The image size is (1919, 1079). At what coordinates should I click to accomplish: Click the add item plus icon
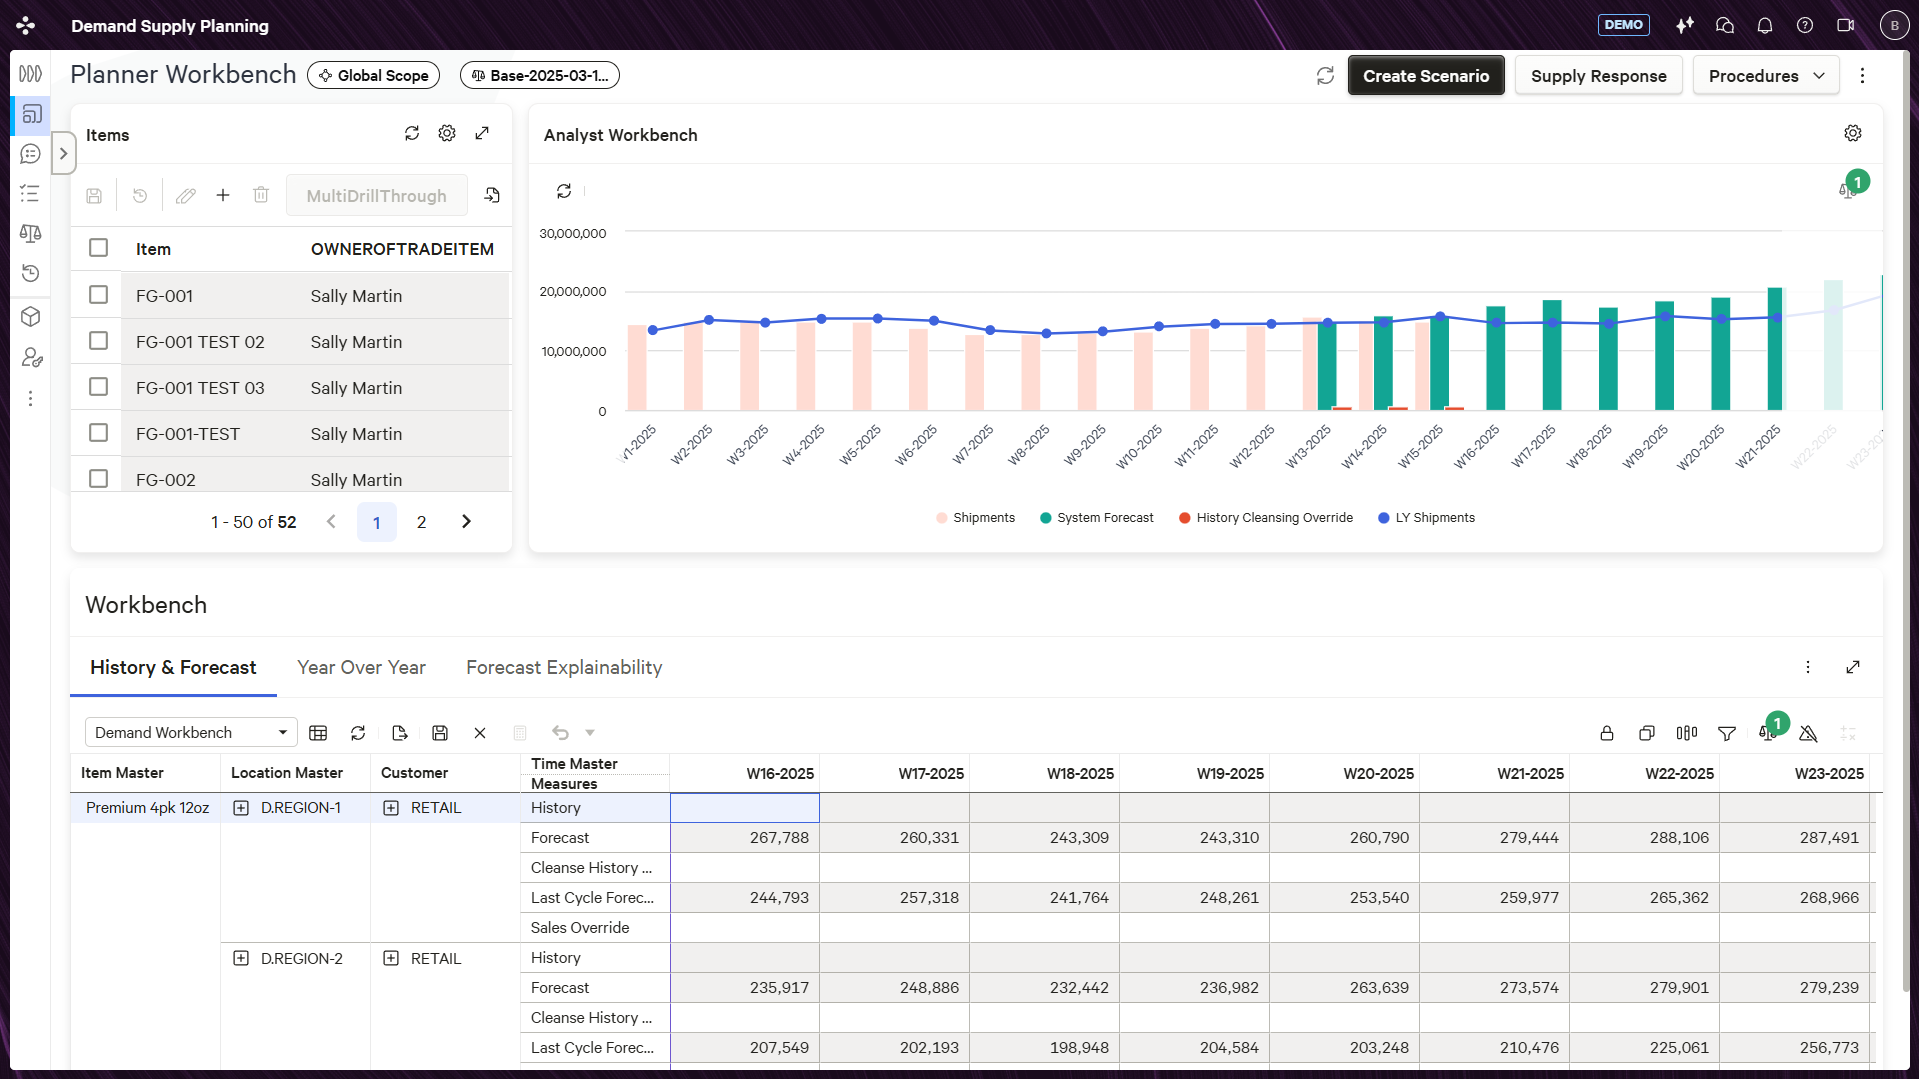223,195
